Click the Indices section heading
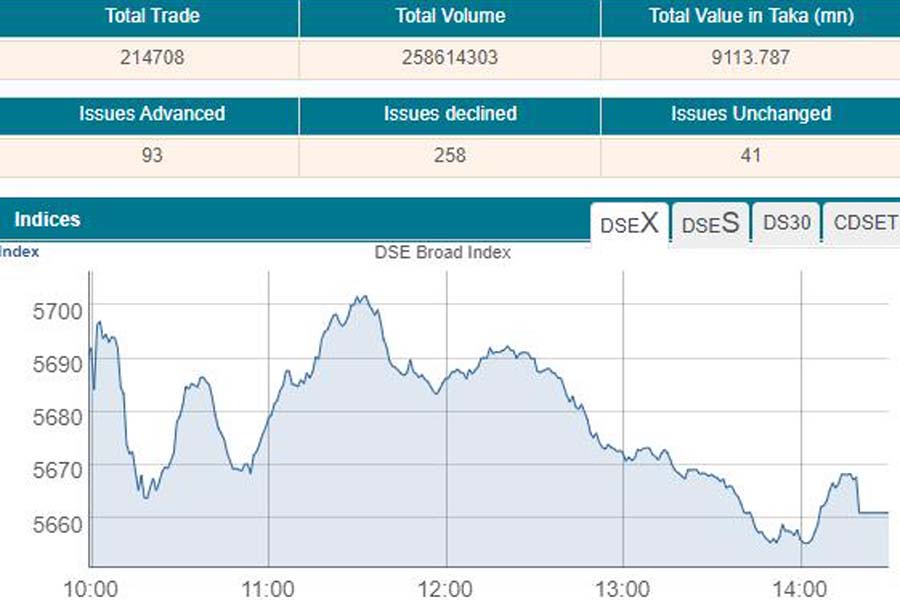Screen dimensions: 900x600 [x=47, y=219]
